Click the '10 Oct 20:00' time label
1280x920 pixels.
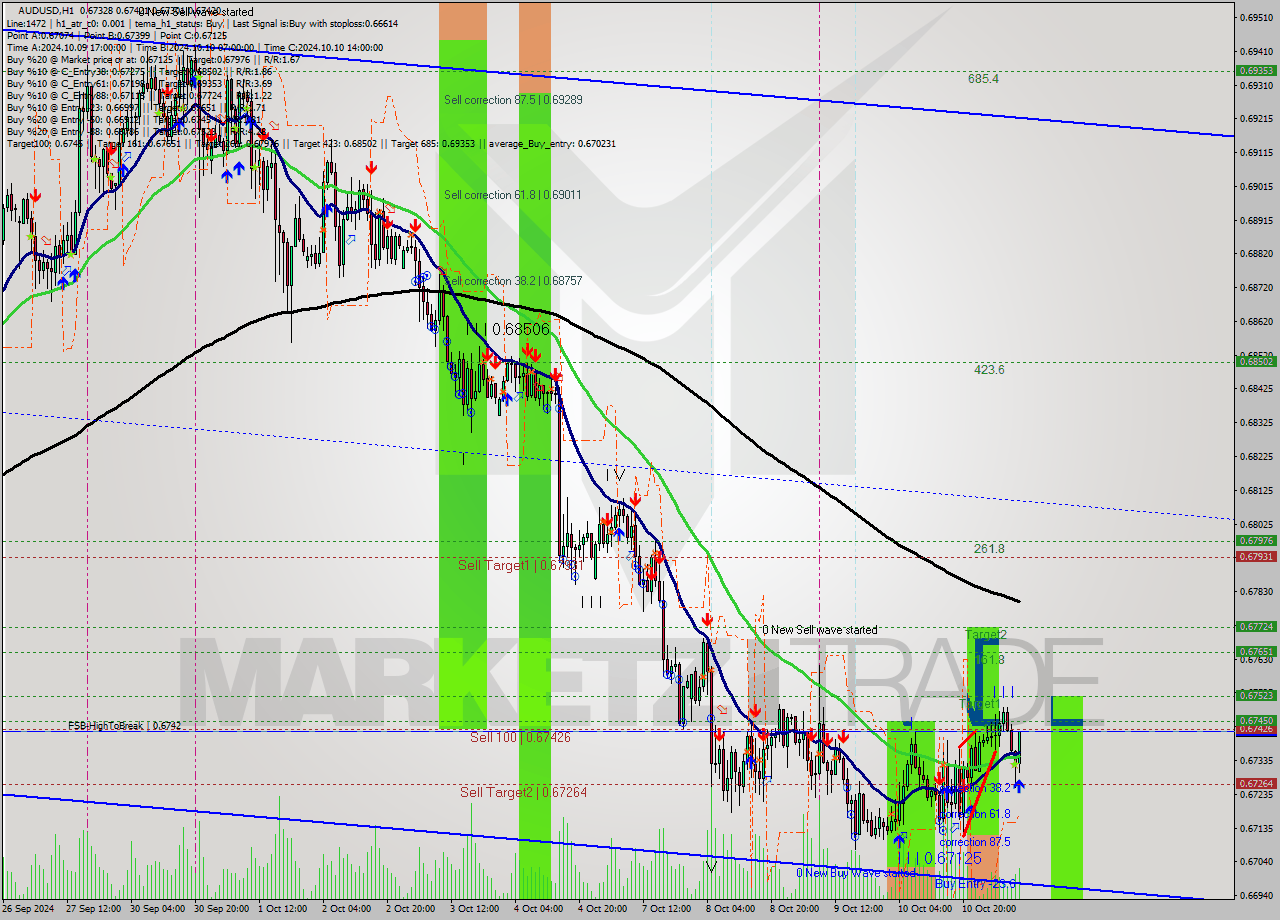pyautogui.click(x=991, y=909)
